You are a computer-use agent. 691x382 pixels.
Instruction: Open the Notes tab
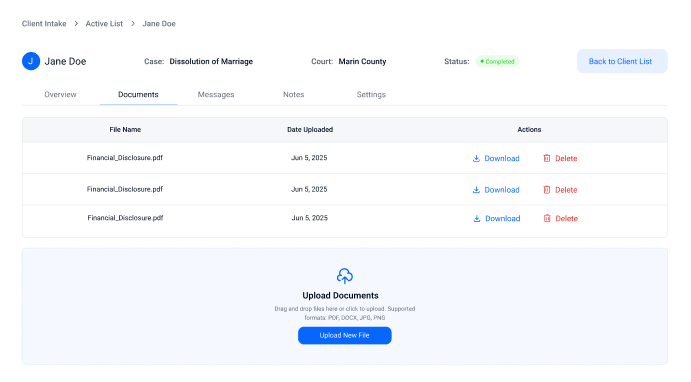tap(293, 94)
